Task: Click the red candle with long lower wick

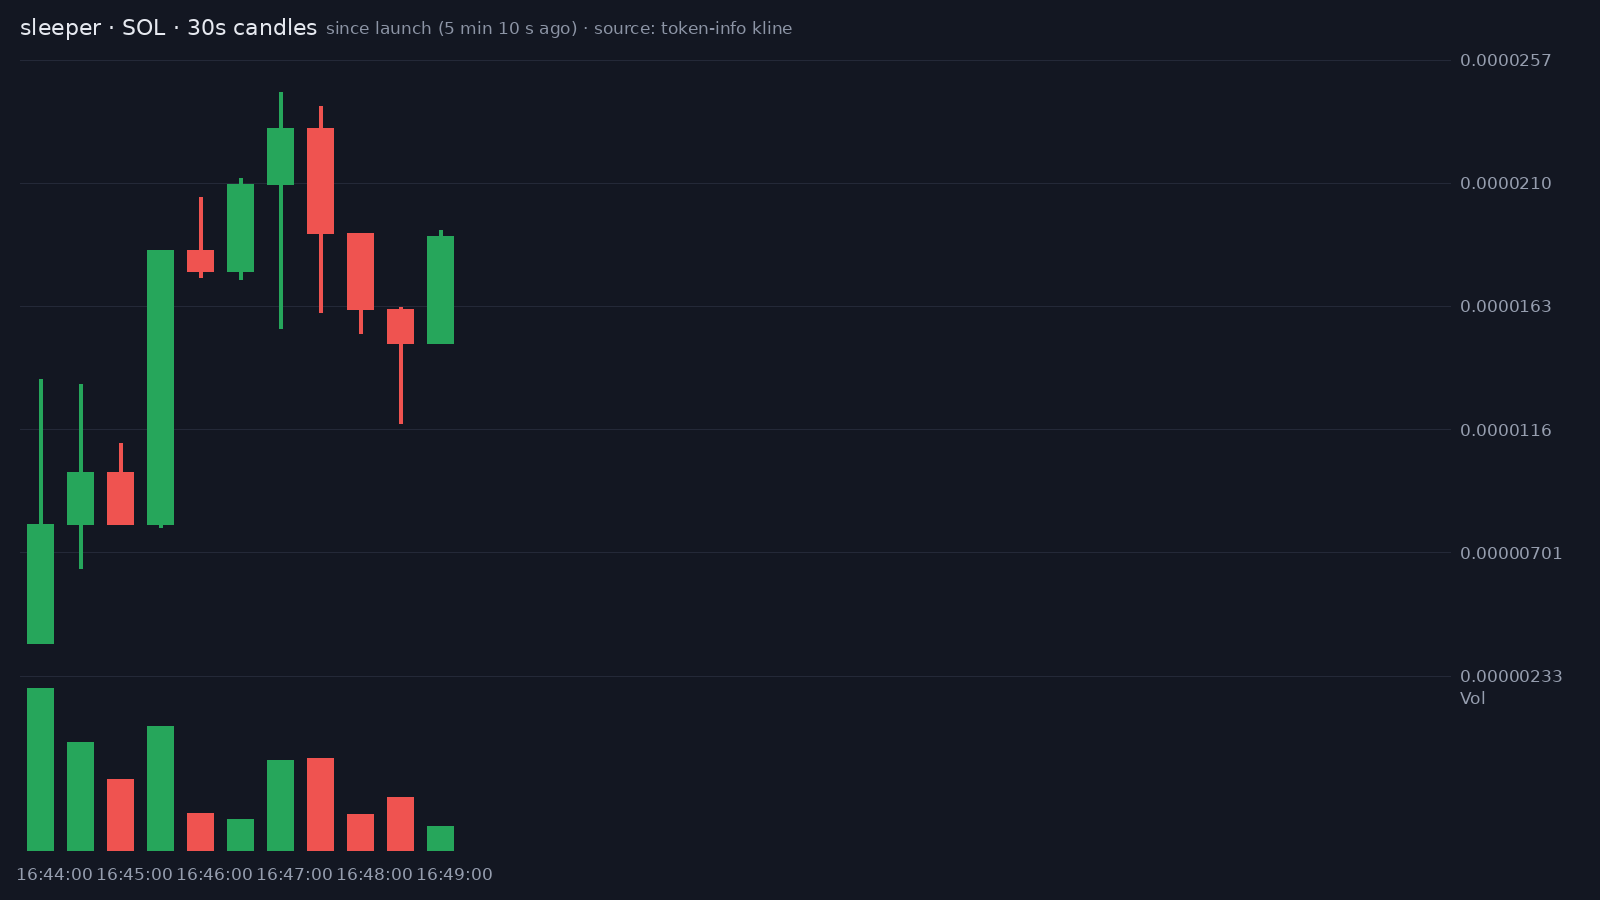Action: (400, 327)
